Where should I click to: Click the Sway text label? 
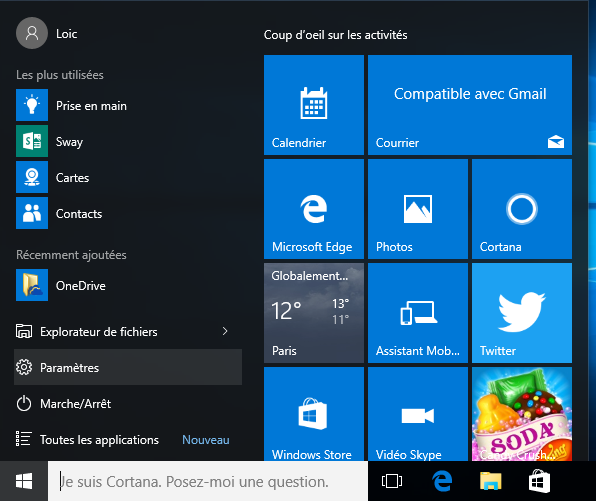click(x=69, y=142)
